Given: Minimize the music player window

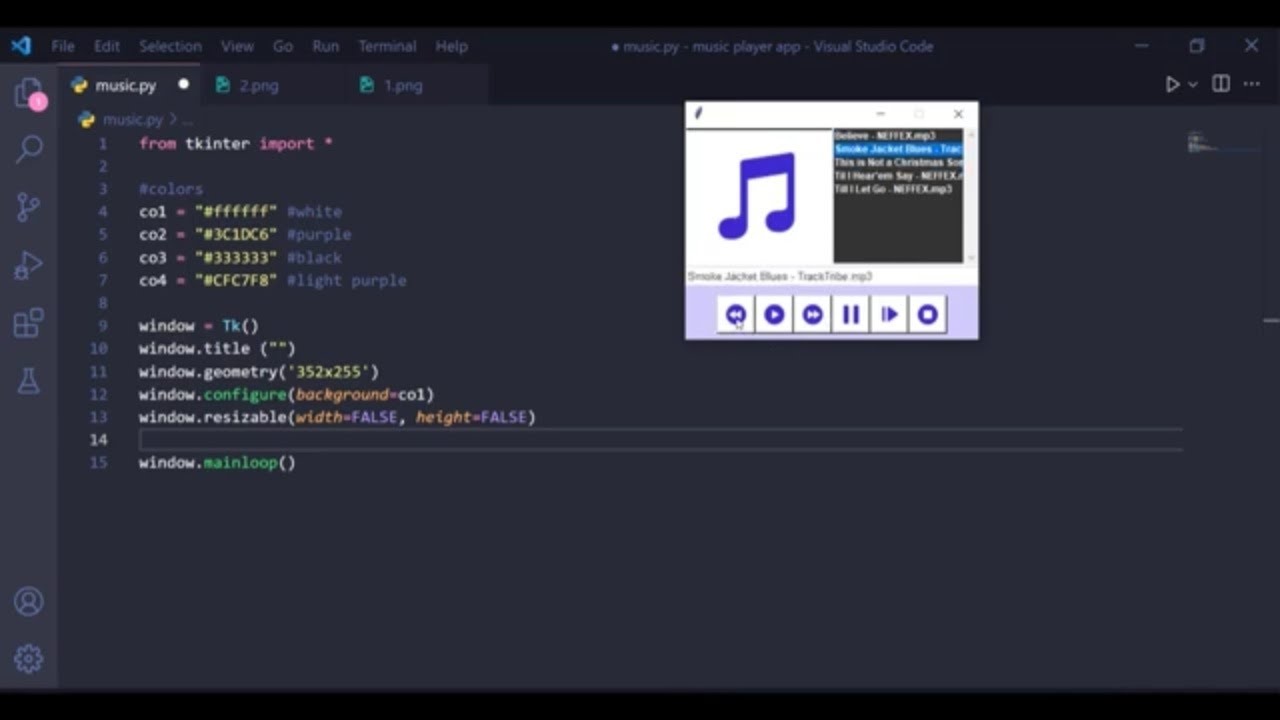Looking at the screenshot, I should click(x=880, y=114).
